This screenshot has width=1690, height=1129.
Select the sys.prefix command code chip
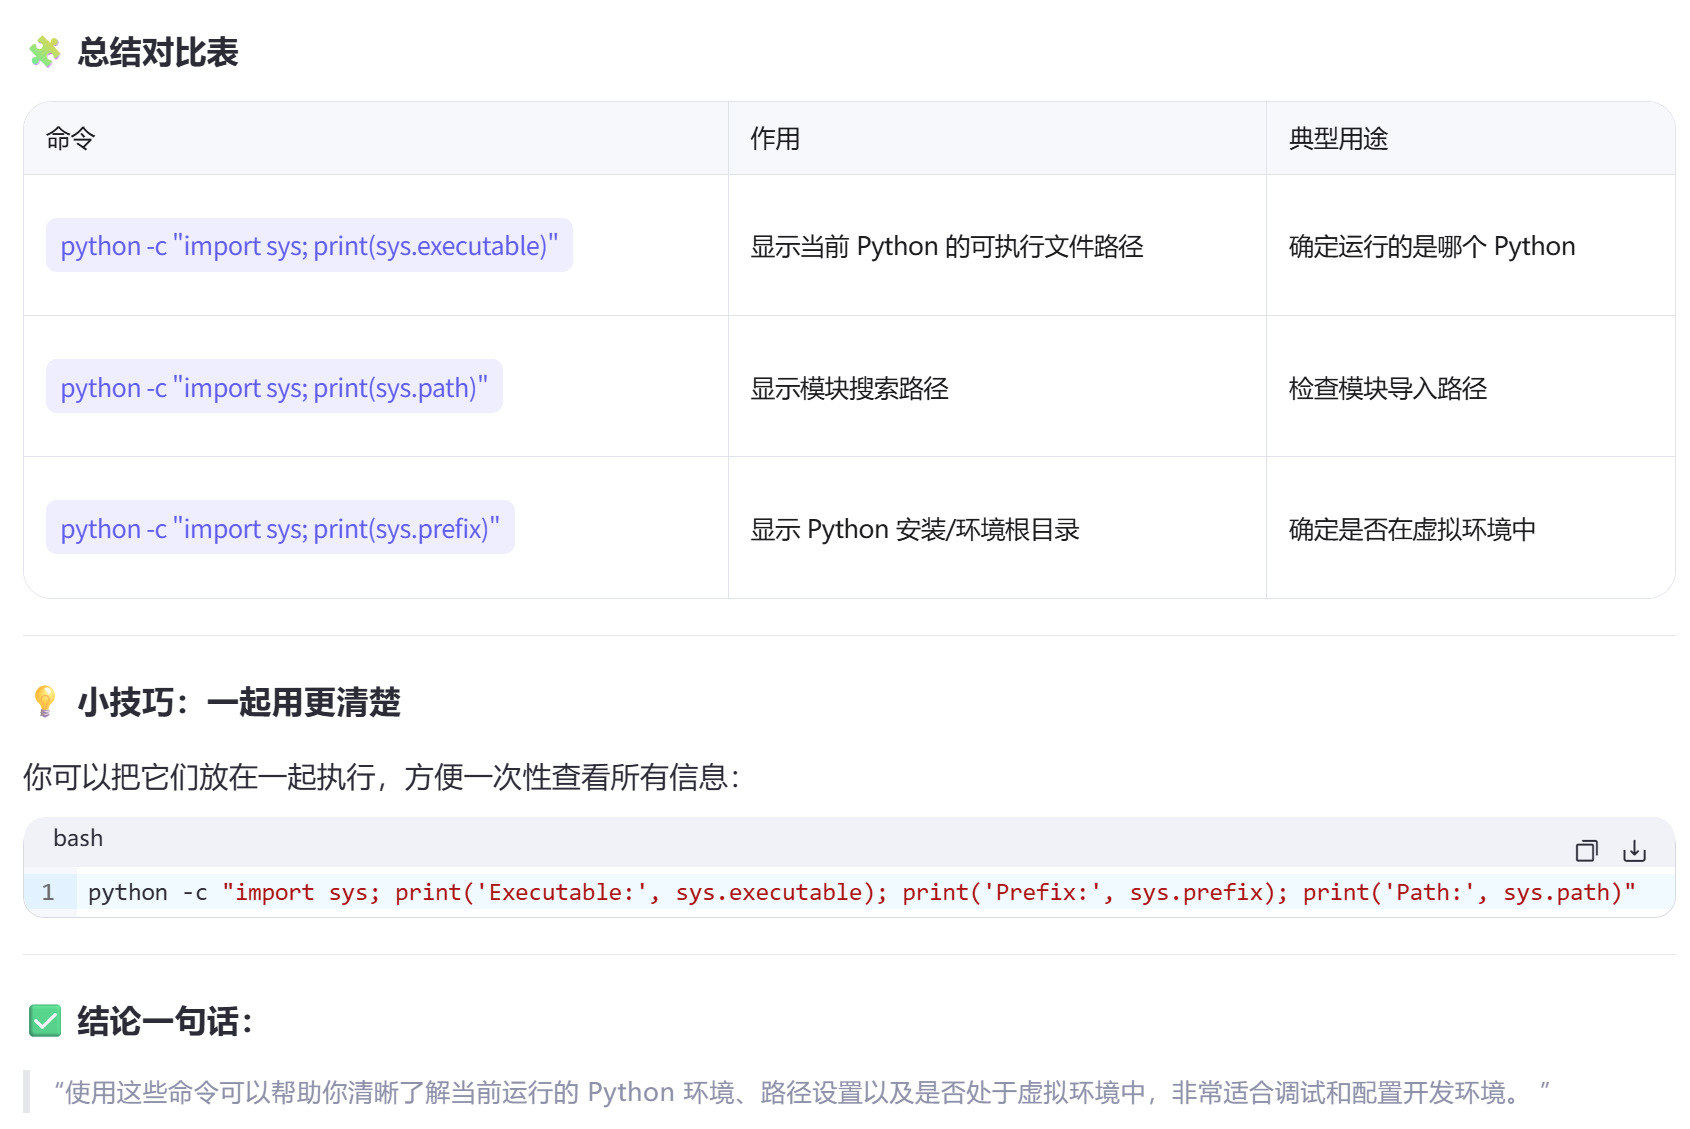coord(280,529)
